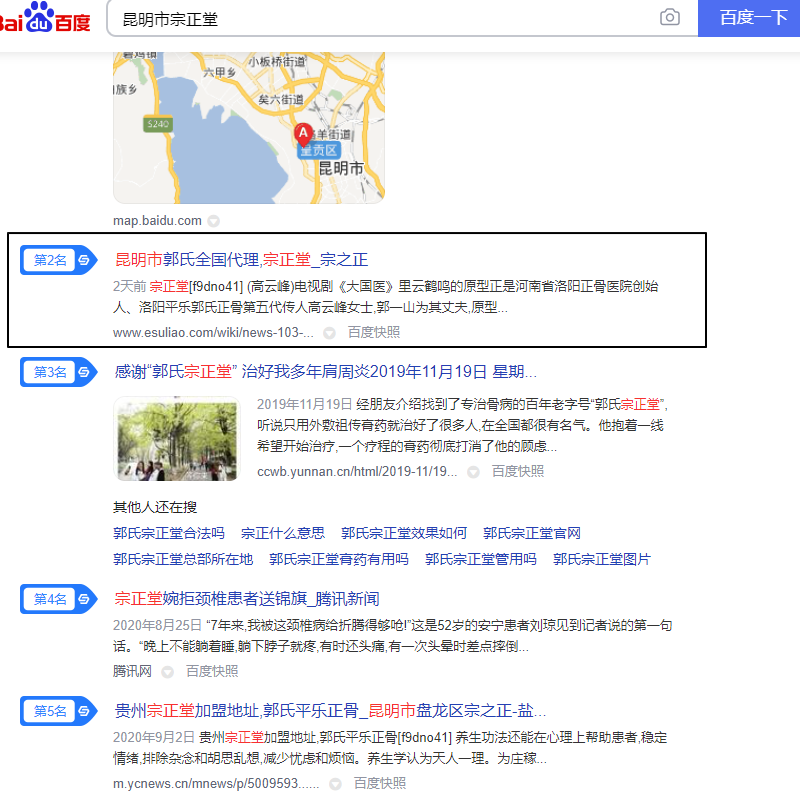Open 百度快照 for esuliao.com result
This screenshot has height=800, width=800.
click(374, 333)
